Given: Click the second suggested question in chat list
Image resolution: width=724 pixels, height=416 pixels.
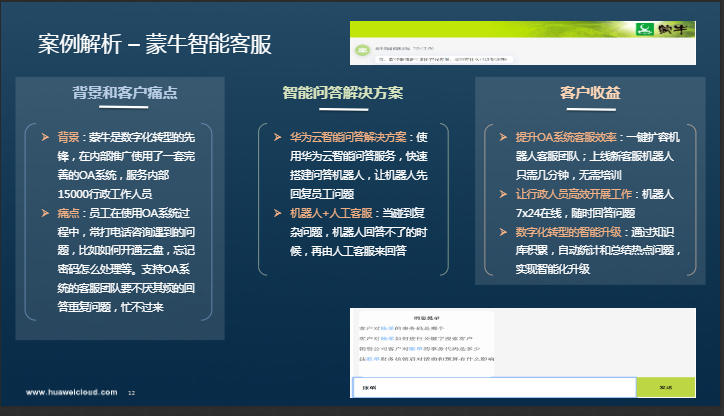Looking at the screenshot, I should tap(416, 338).
